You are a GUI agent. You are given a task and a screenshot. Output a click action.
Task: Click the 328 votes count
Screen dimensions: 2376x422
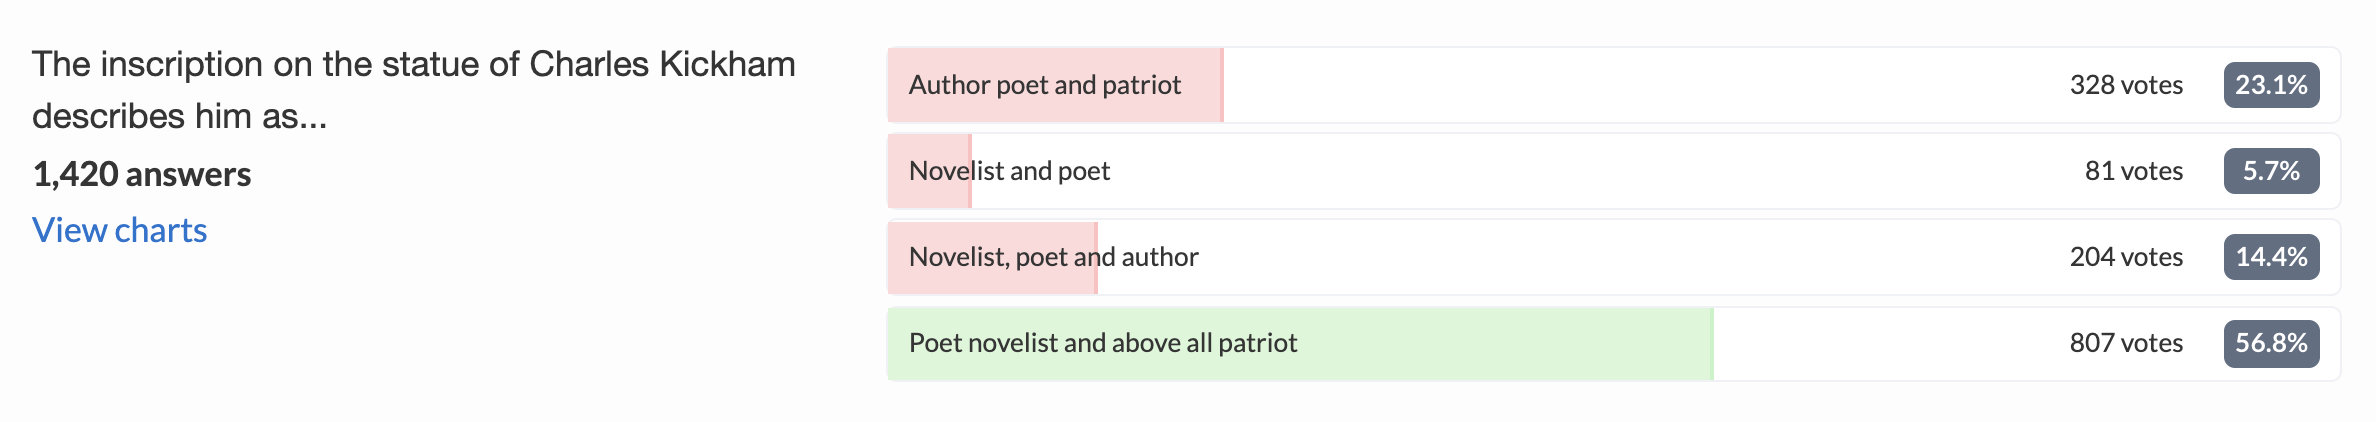(2126, 85)
